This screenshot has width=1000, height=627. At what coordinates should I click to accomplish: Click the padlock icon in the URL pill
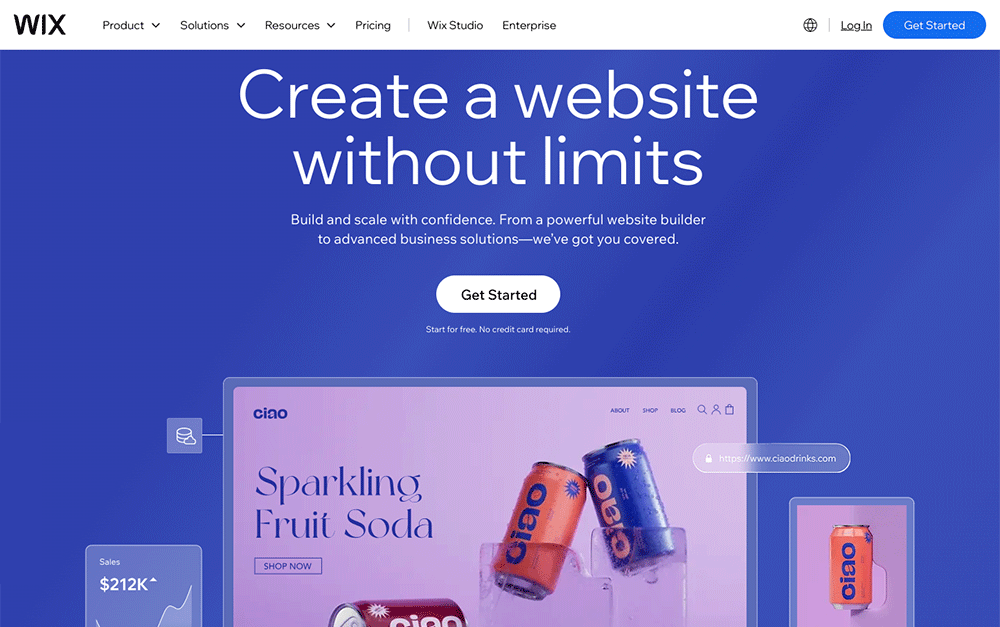pos(709,458)
